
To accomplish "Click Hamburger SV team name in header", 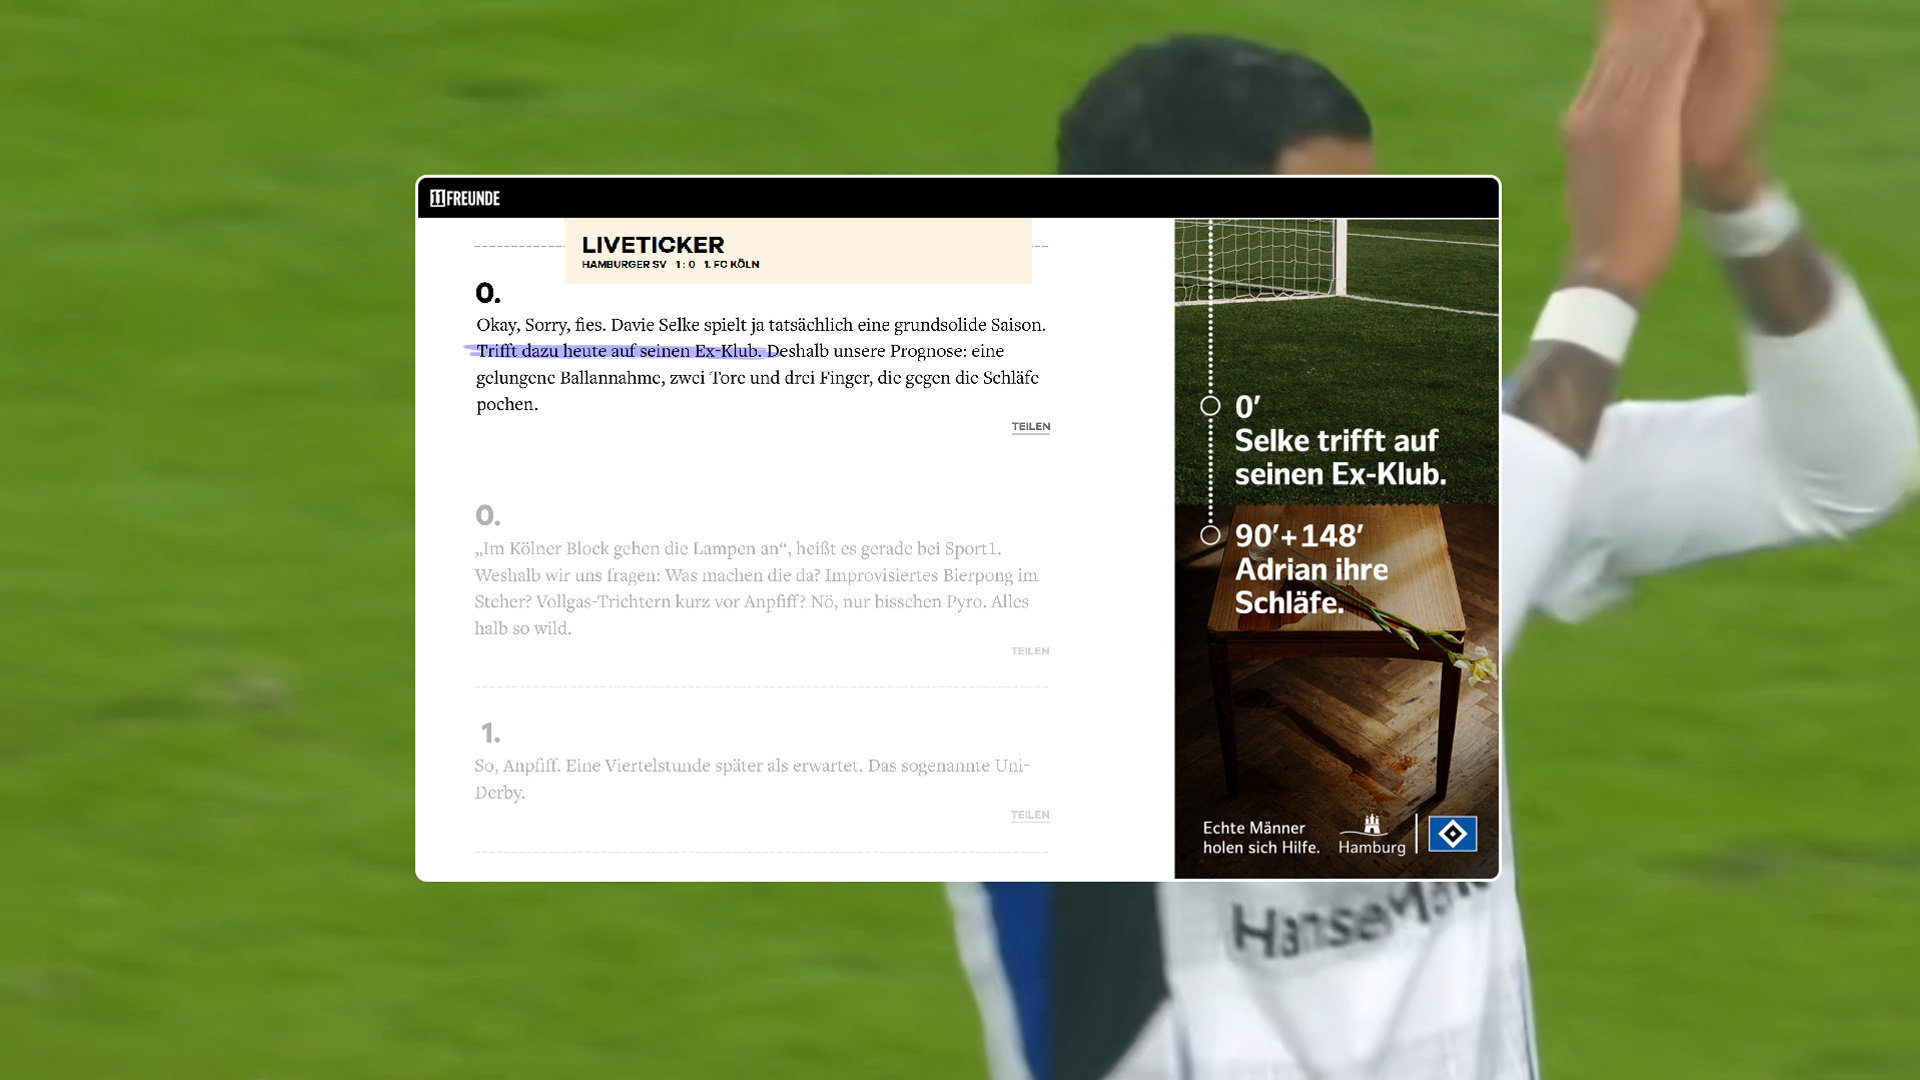I will [624, 265].
